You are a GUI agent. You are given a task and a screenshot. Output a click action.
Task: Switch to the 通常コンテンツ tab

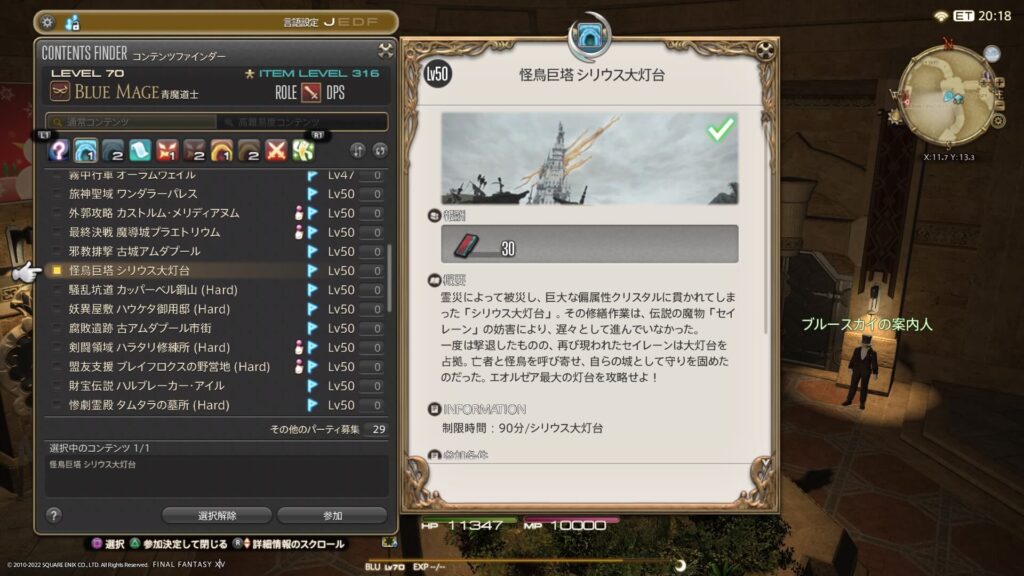point(131,122)
